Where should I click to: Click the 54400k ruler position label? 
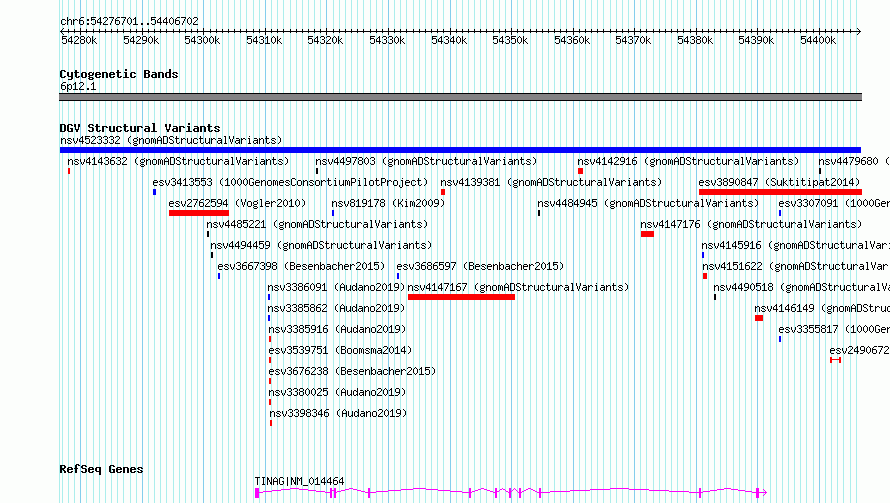pos(818,40)
